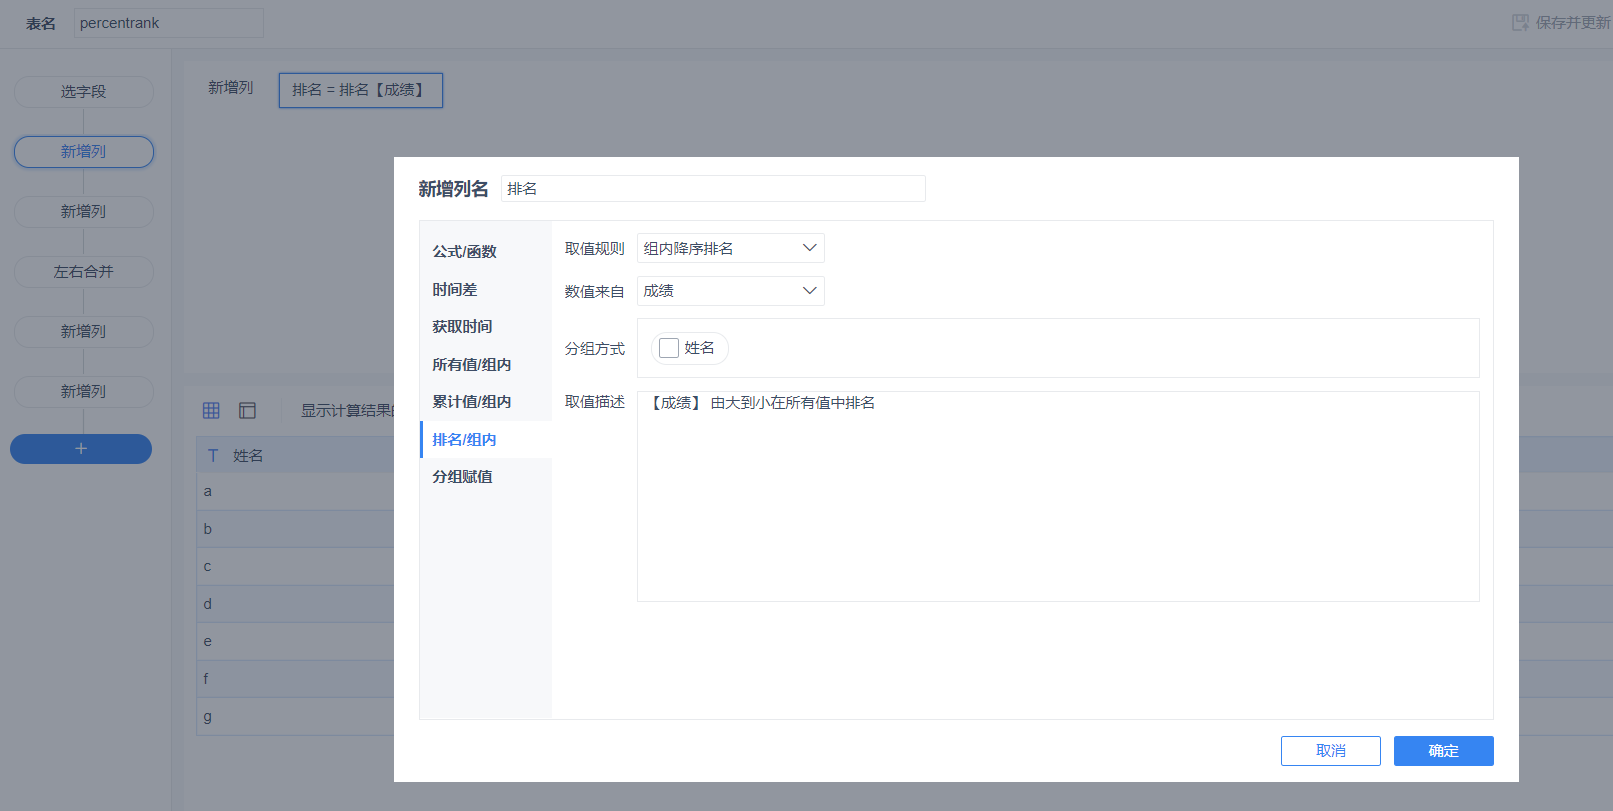The width and height of the screenshot is (1613, 811).
Task: Click table row 'c'
Action: tap(296, 566)
